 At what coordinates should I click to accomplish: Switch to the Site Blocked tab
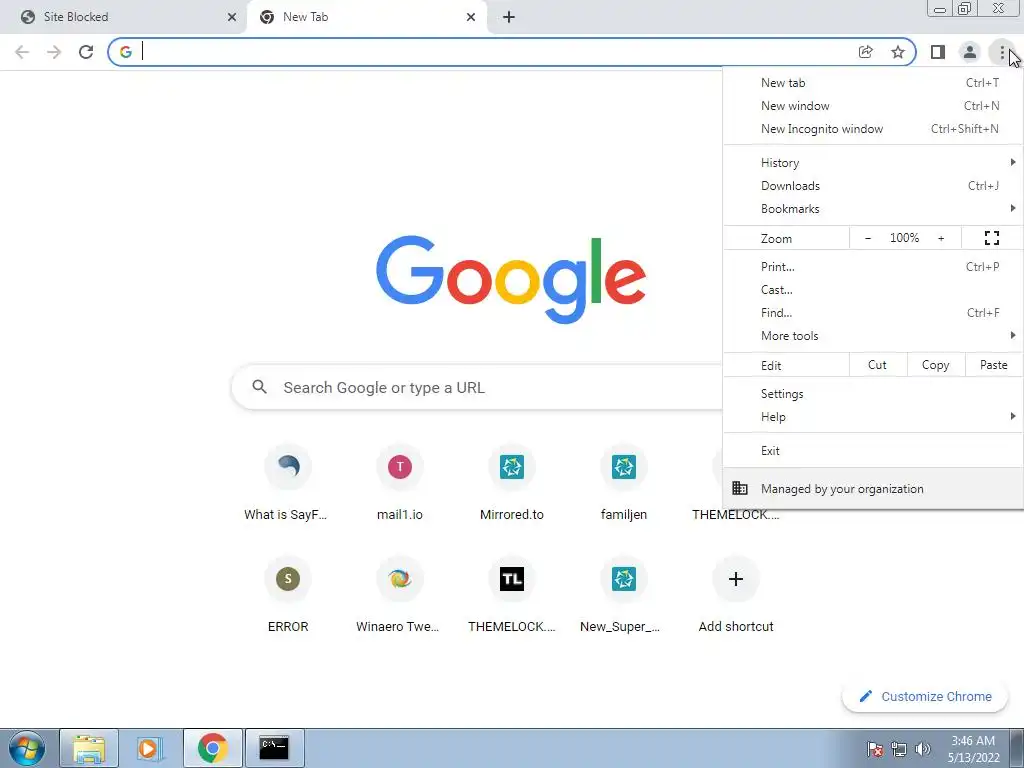(x=123, y=17)
